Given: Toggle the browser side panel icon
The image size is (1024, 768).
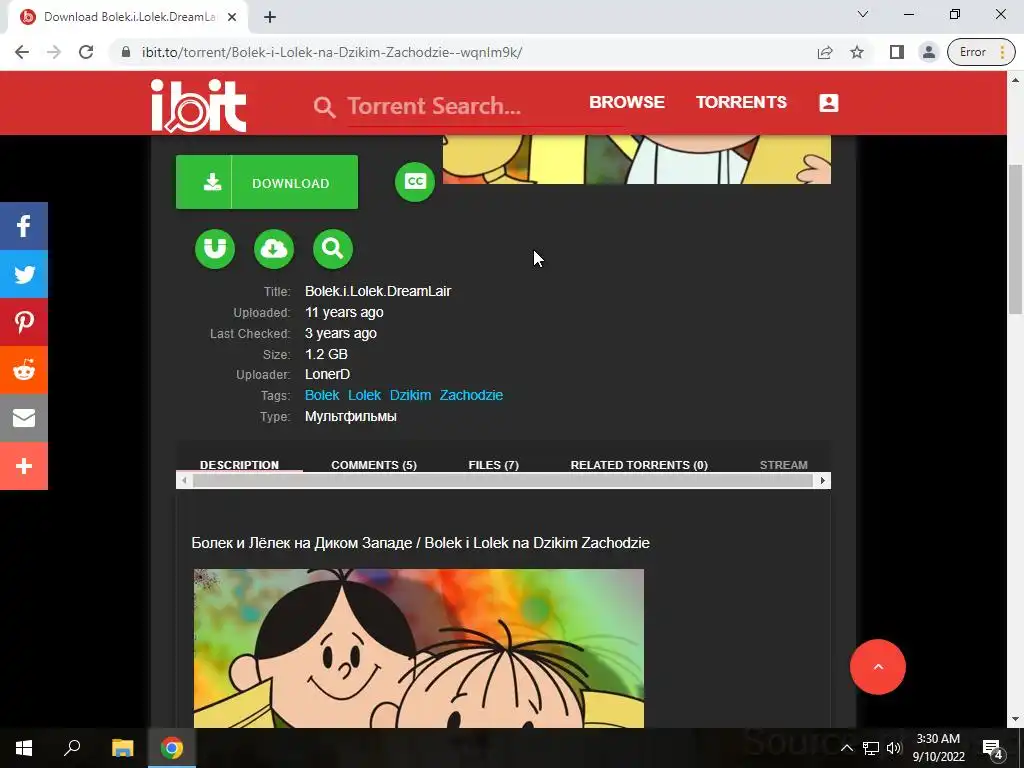Looking at the screenshot, I should pyautogui.click(x=897, y=52).
